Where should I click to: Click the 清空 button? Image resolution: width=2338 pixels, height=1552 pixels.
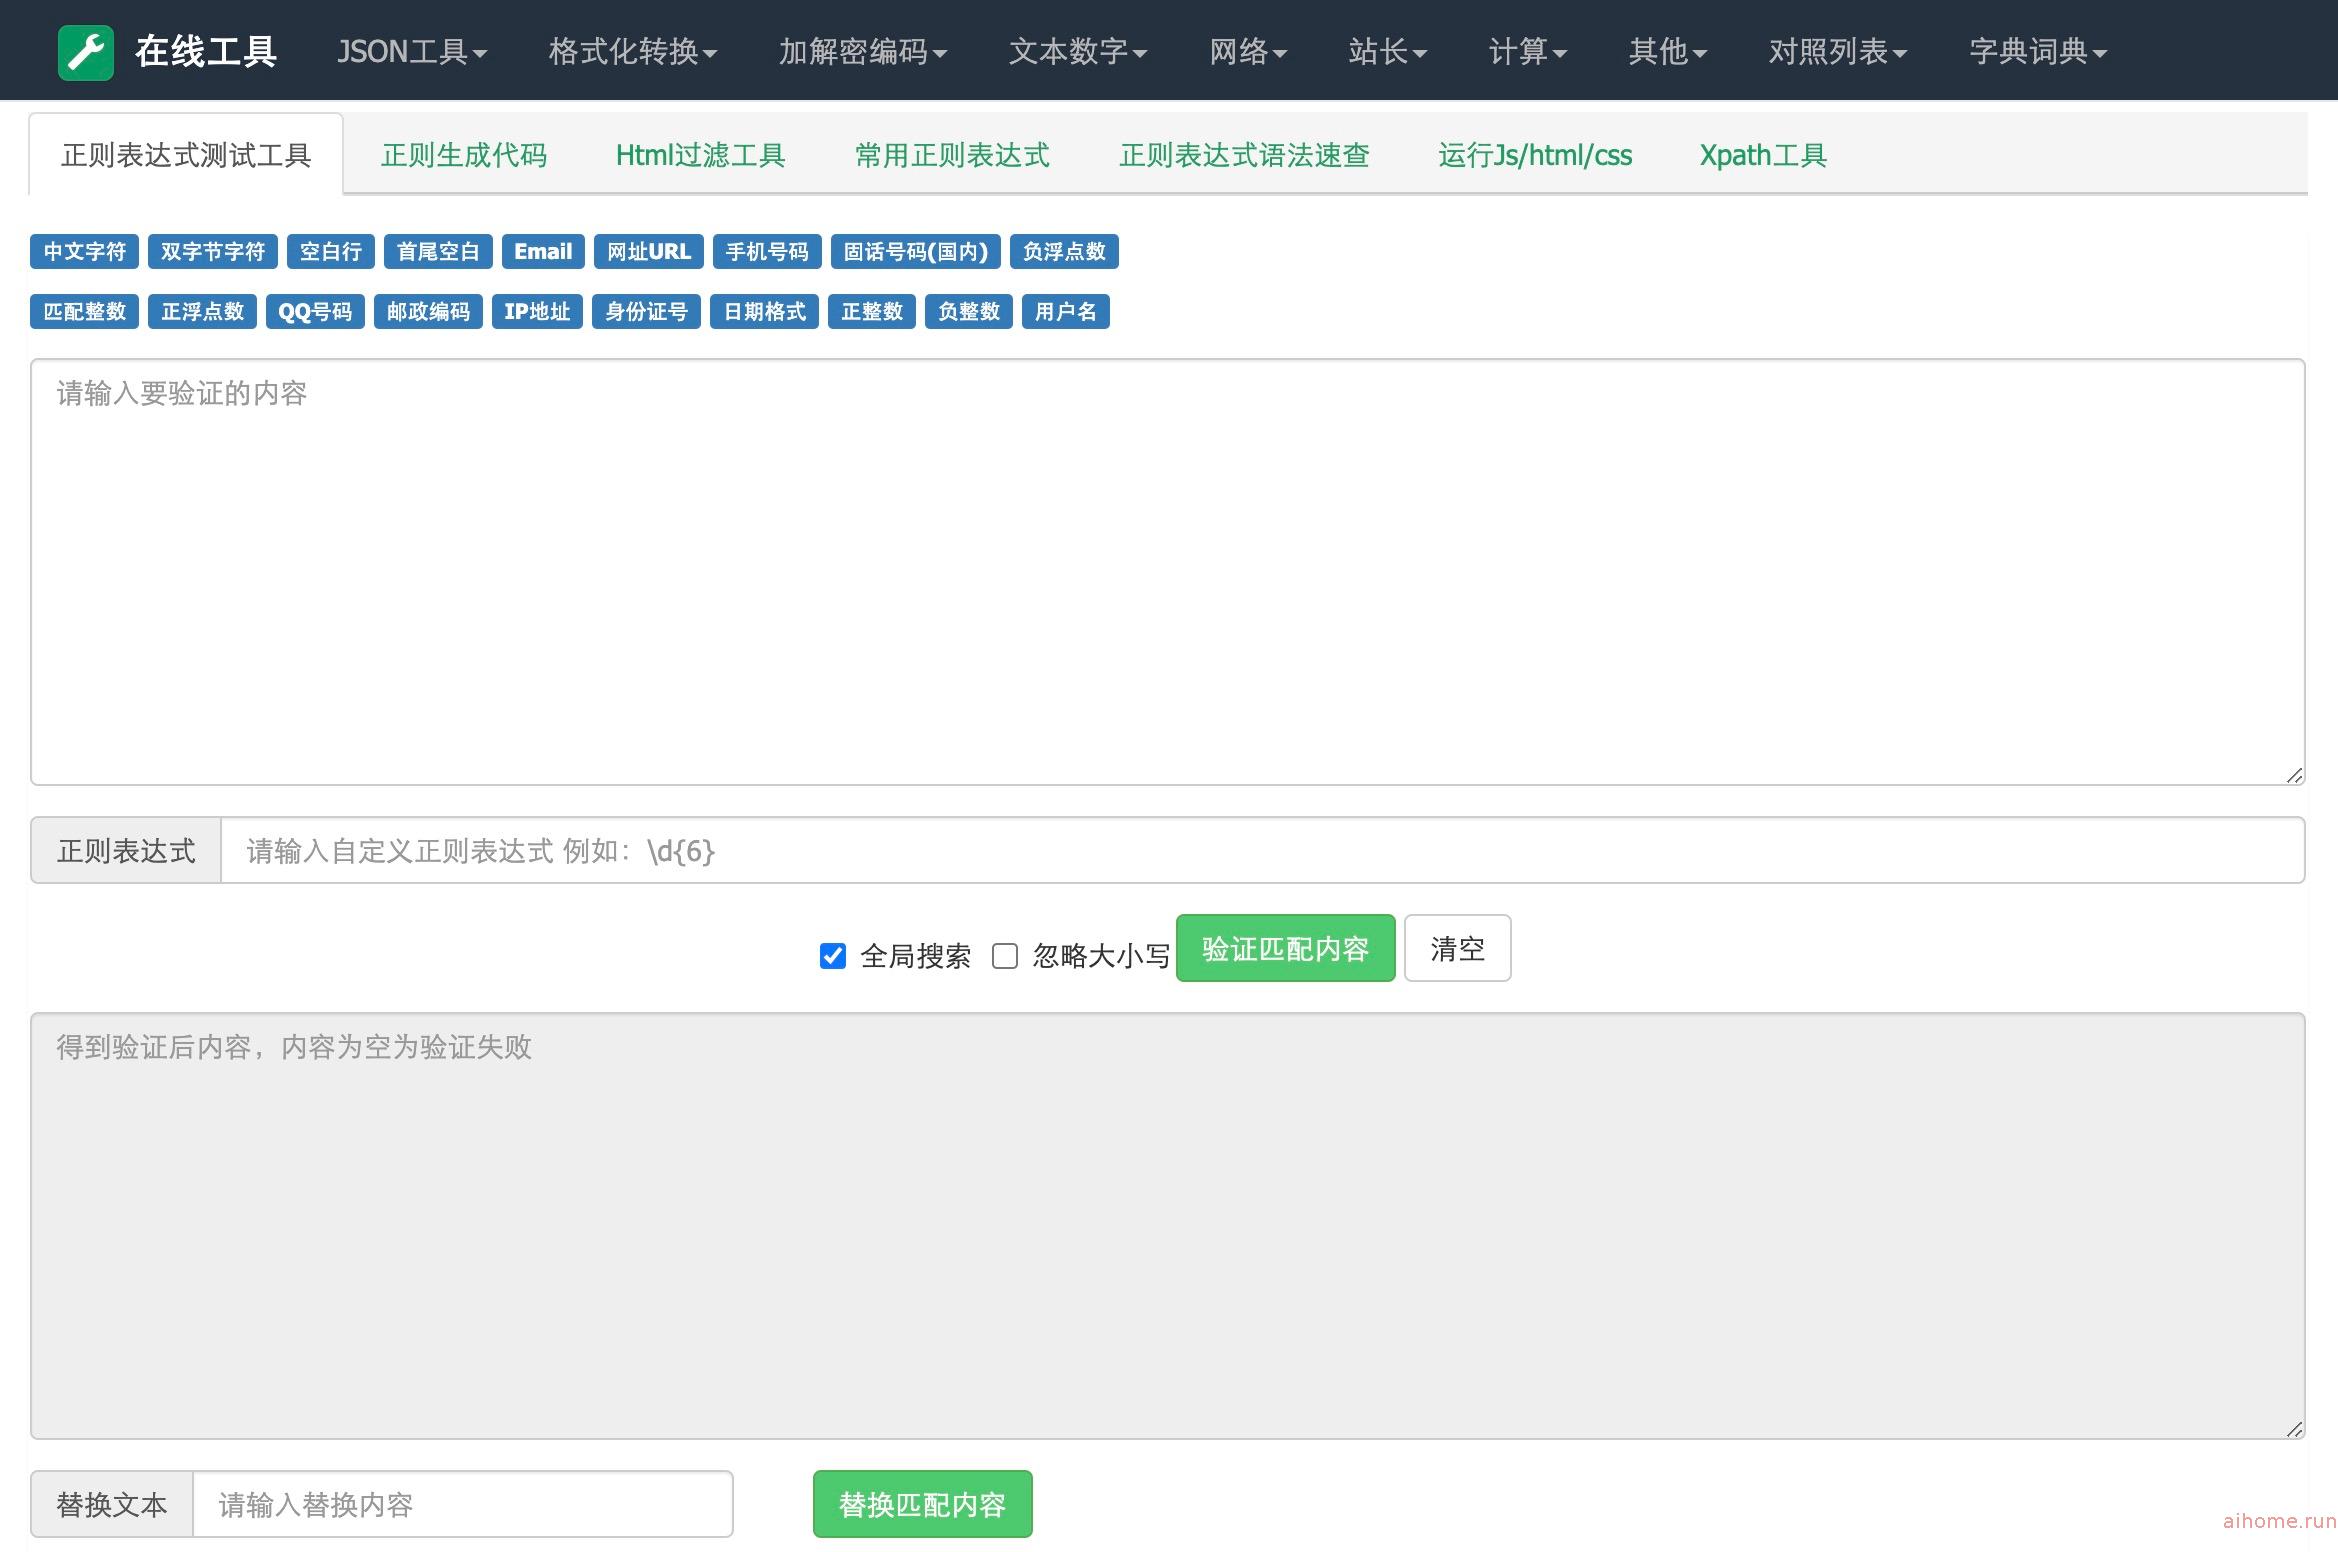pyautogui.click(x=1458, y=948)
